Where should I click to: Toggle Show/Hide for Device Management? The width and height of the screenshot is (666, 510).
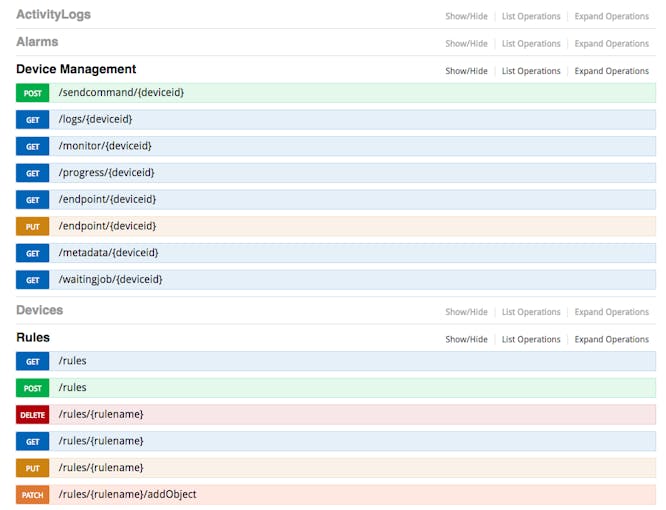click(x=466, y=71)
